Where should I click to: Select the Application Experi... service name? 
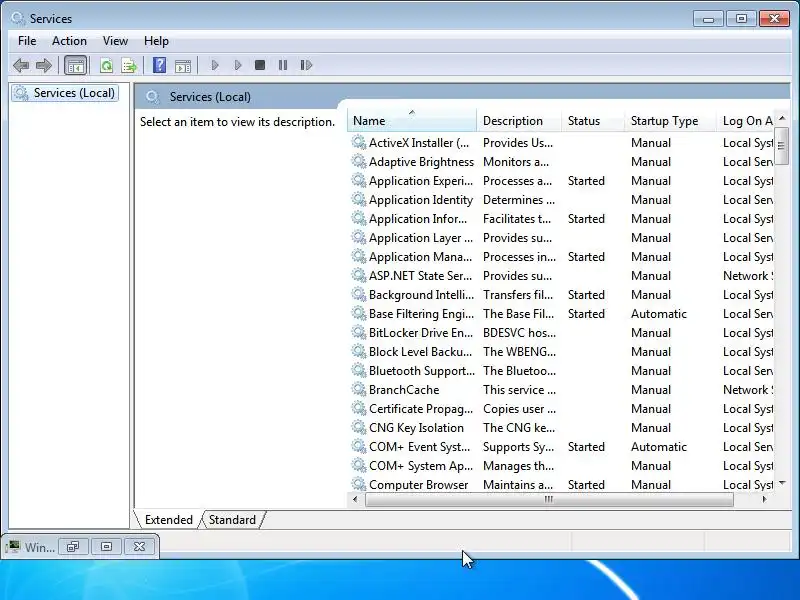pos(420,181)
